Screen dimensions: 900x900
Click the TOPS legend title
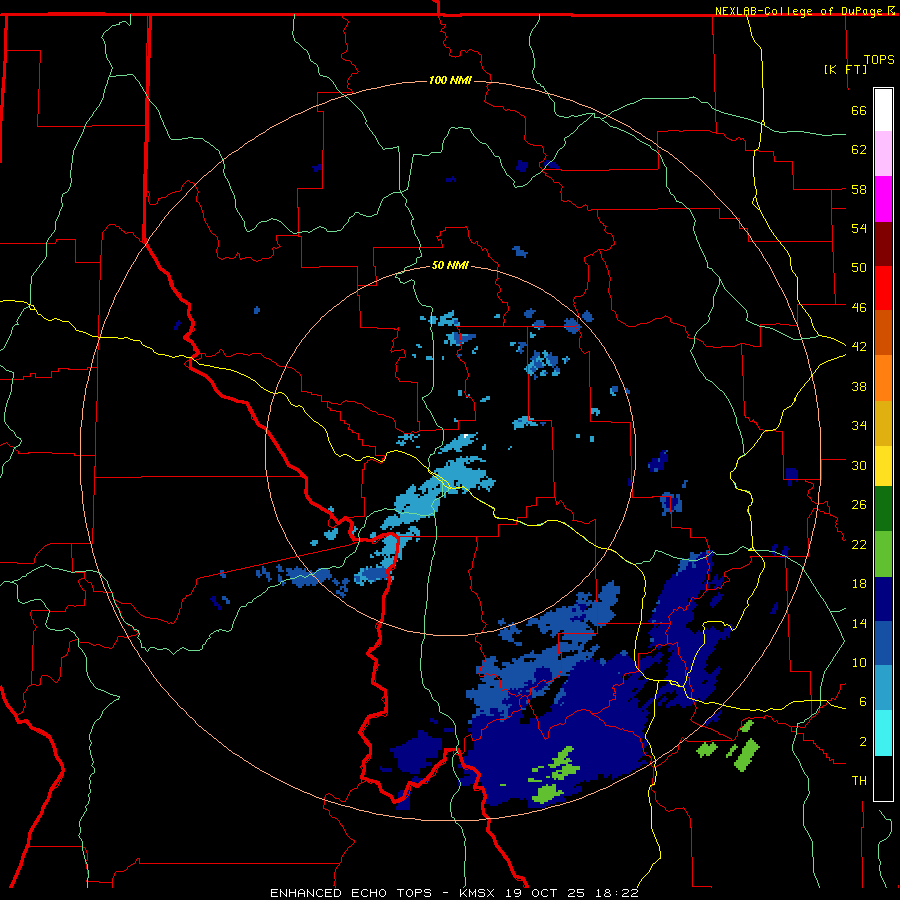(x=879, y=60)
